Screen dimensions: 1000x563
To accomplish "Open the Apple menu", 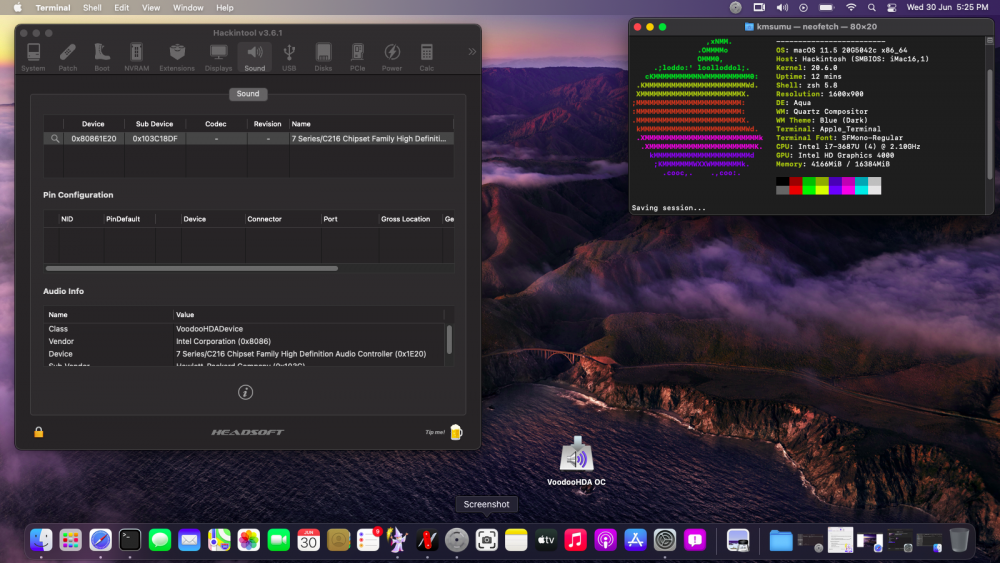I will point(18,8).
